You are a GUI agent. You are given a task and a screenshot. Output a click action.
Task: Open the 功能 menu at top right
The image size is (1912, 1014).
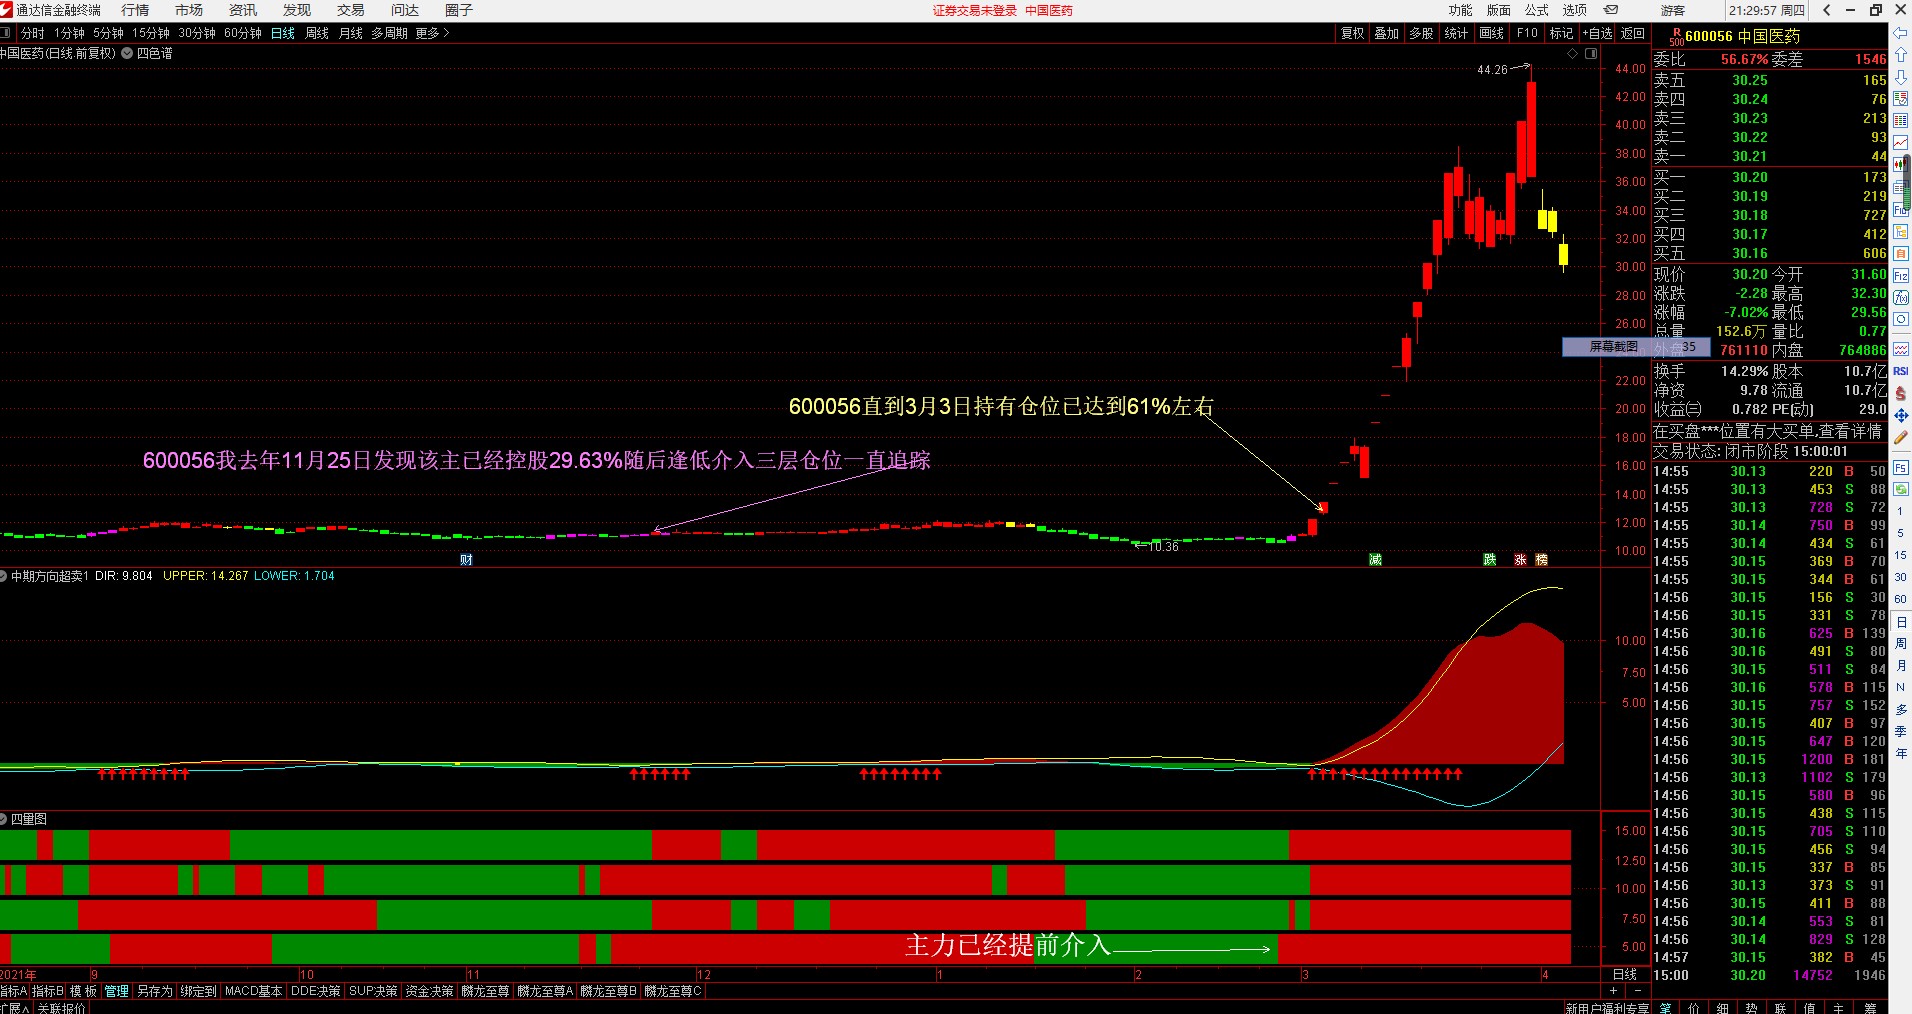(1461, 10)
